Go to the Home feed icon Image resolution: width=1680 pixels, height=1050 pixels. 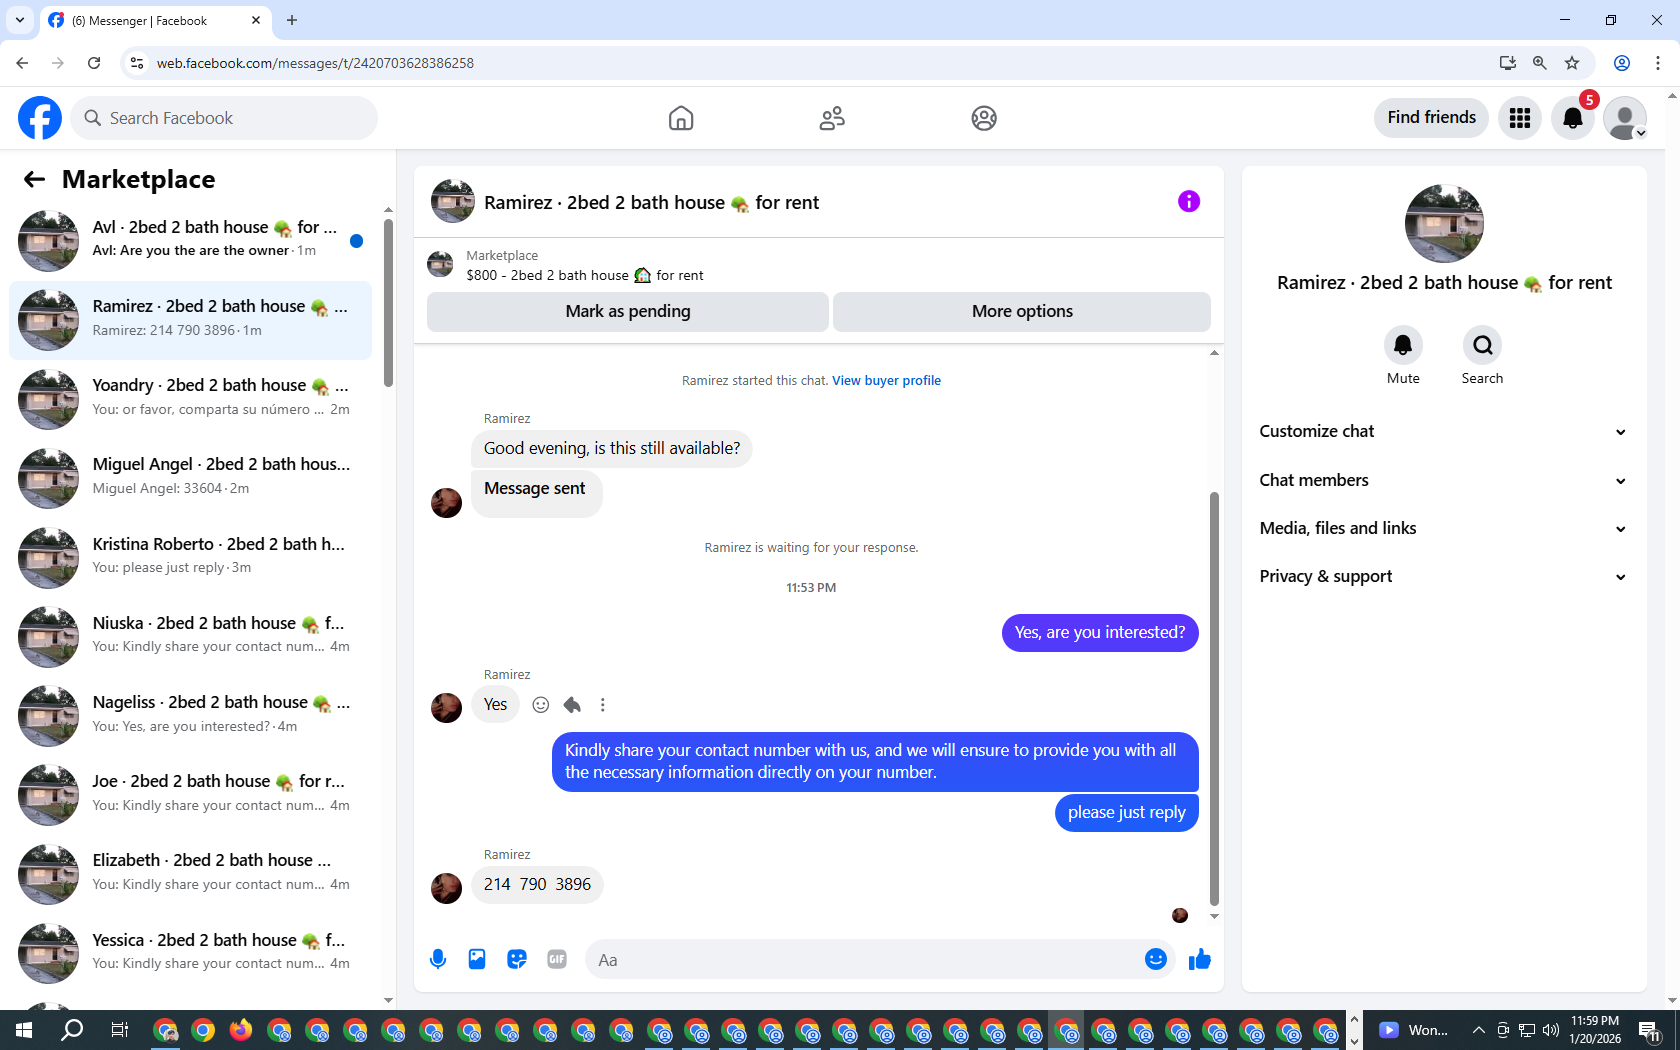681,118
